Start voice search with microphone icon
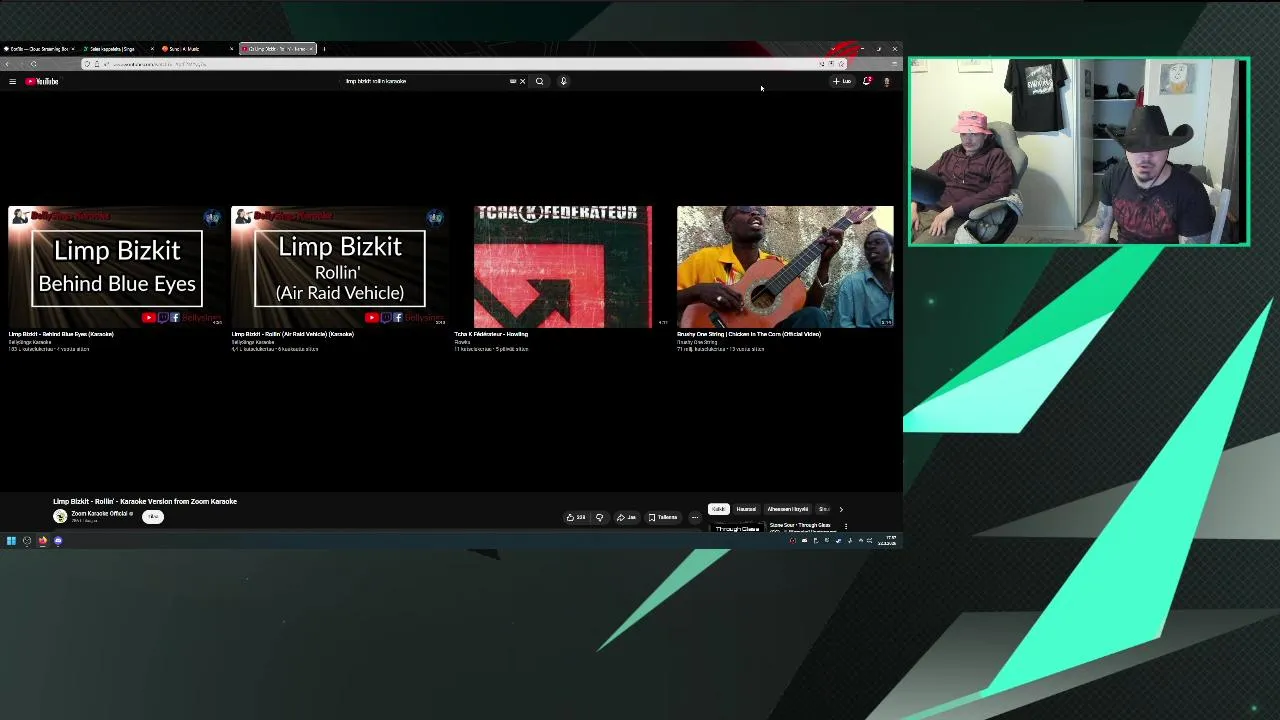This screenshot has width=1280, height=720. tap(563, 81)
